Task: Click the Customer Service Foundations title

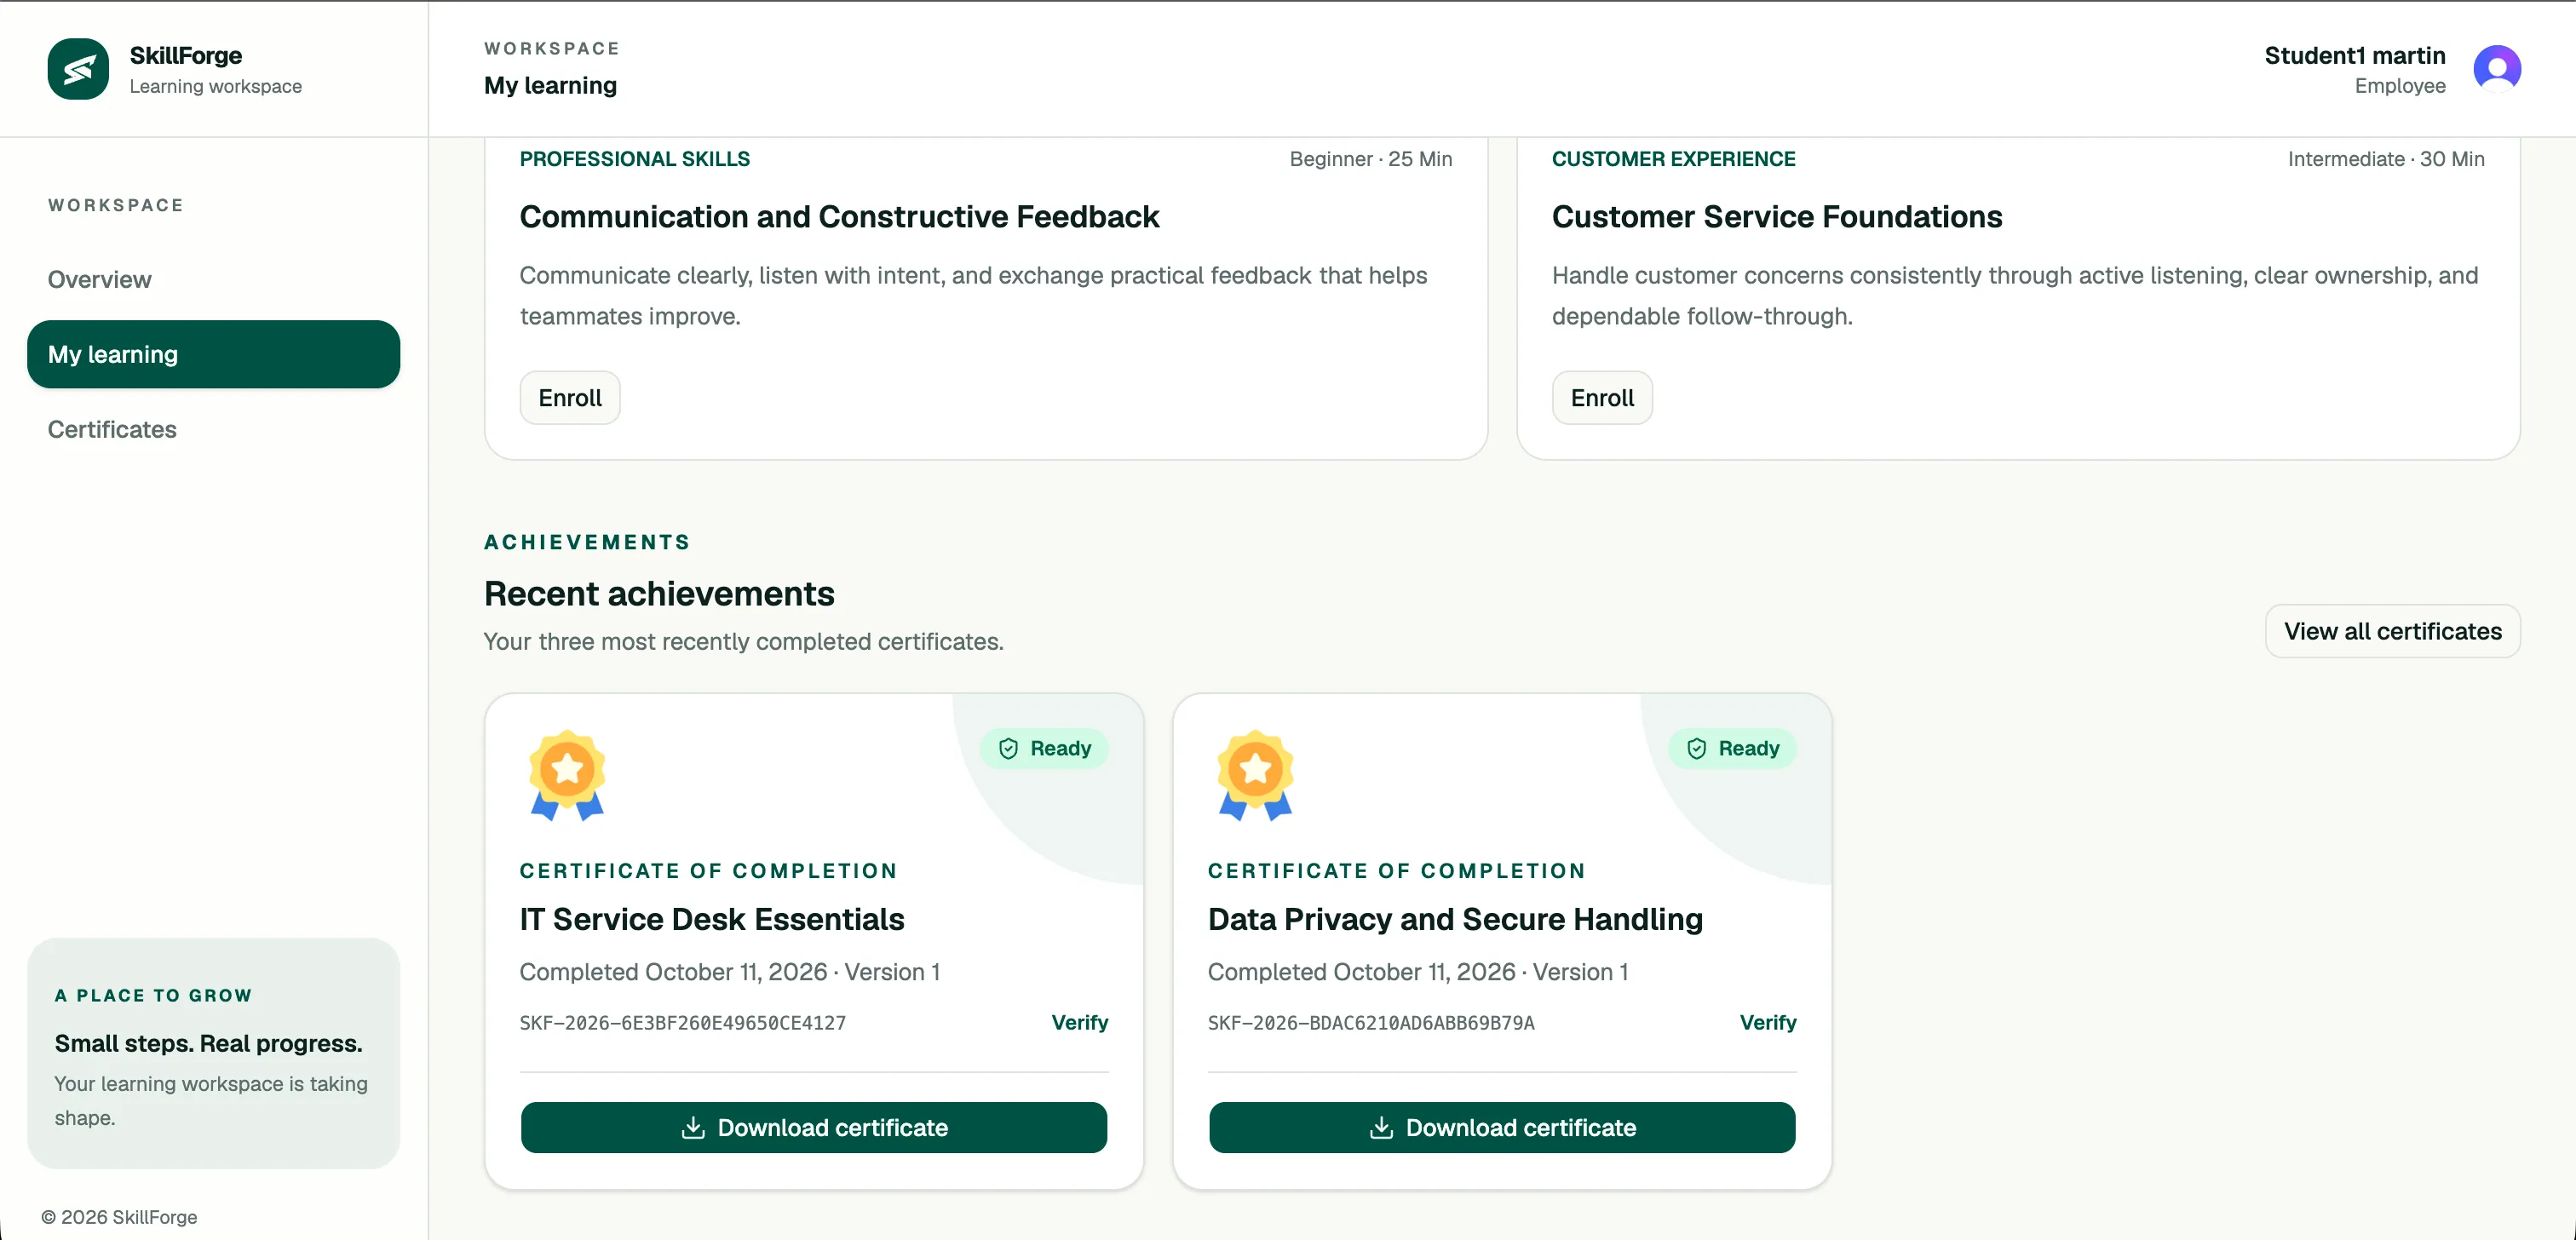Action: click(x=1777, y=216)
